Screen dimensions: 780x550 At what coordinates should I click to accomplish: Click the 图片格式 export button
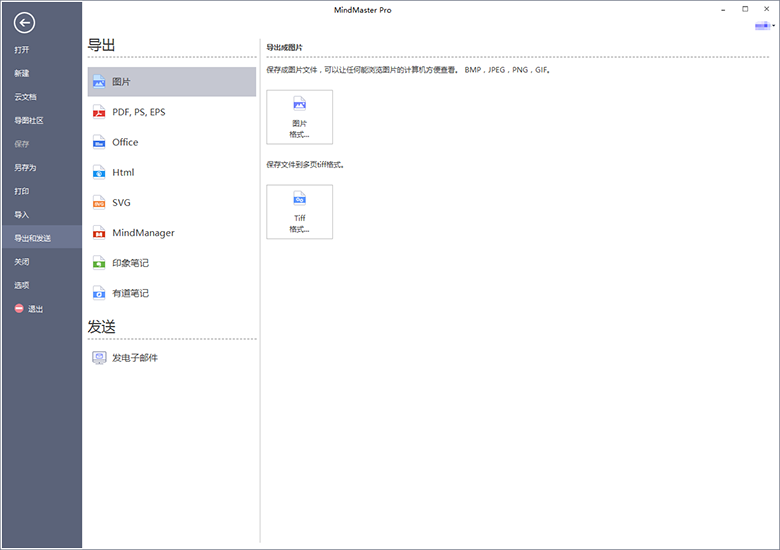(299, 117)
